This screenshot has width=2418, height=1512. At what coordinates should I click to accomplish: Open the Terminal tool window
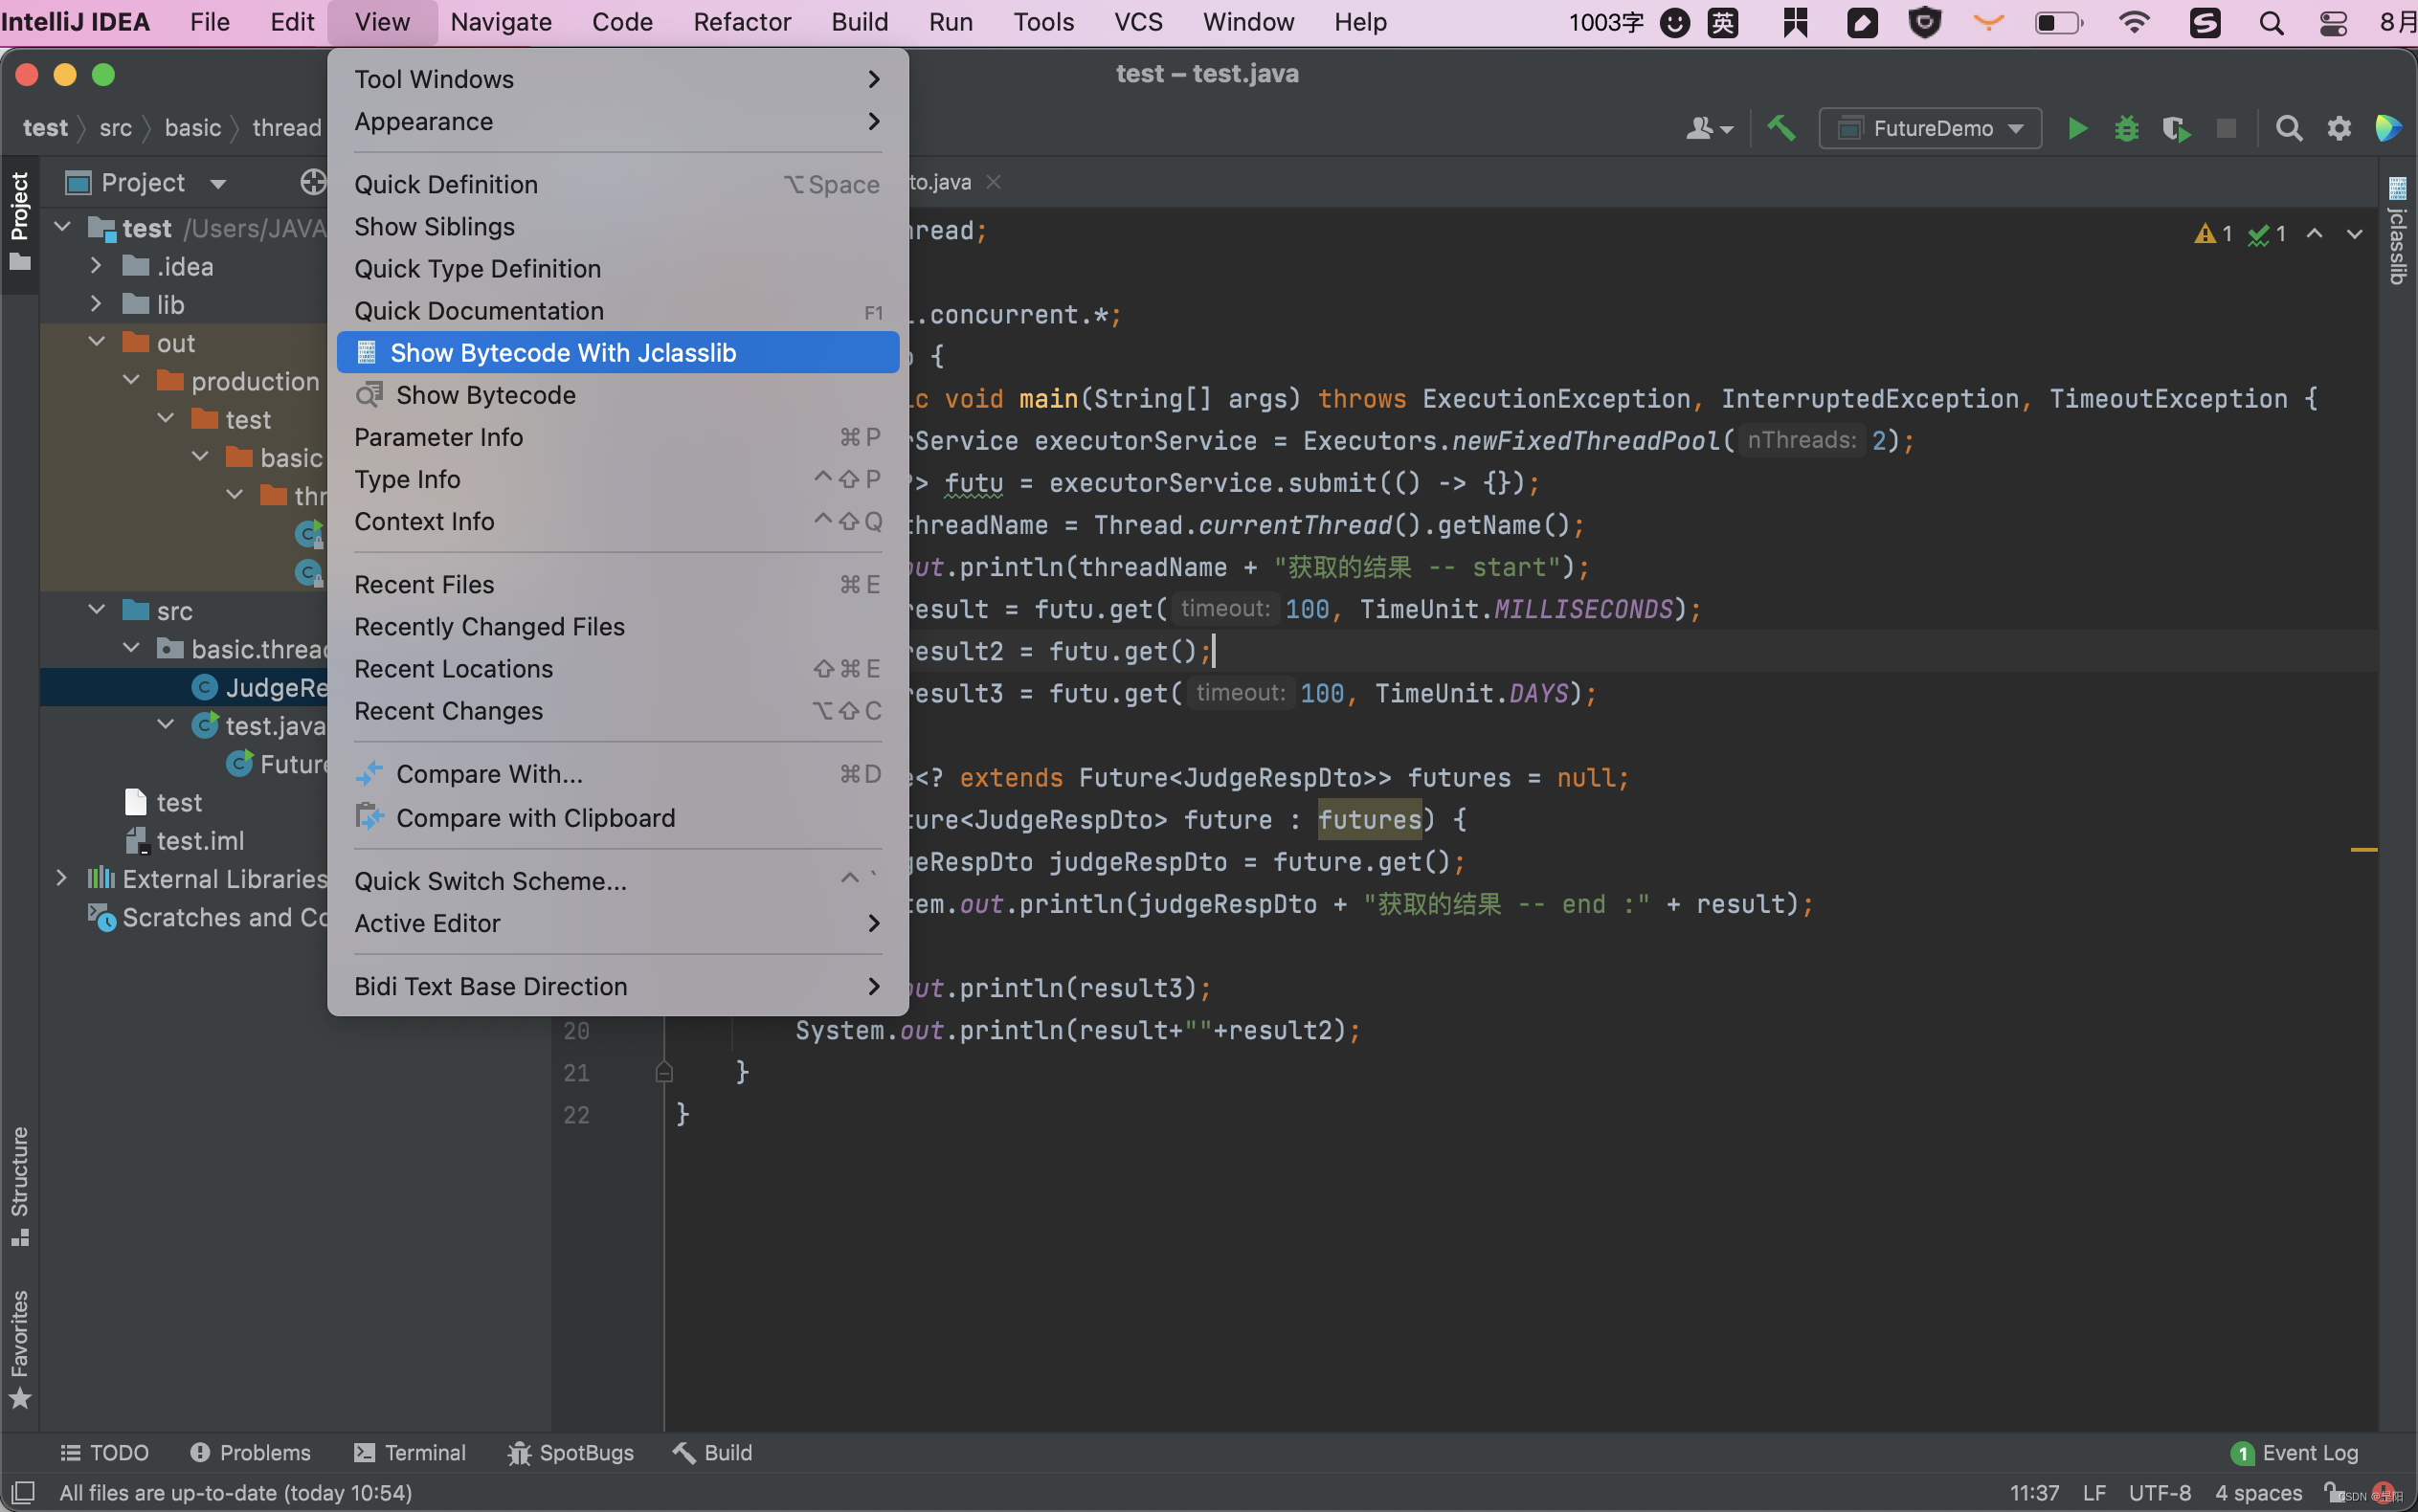[x=410, y=1452]
